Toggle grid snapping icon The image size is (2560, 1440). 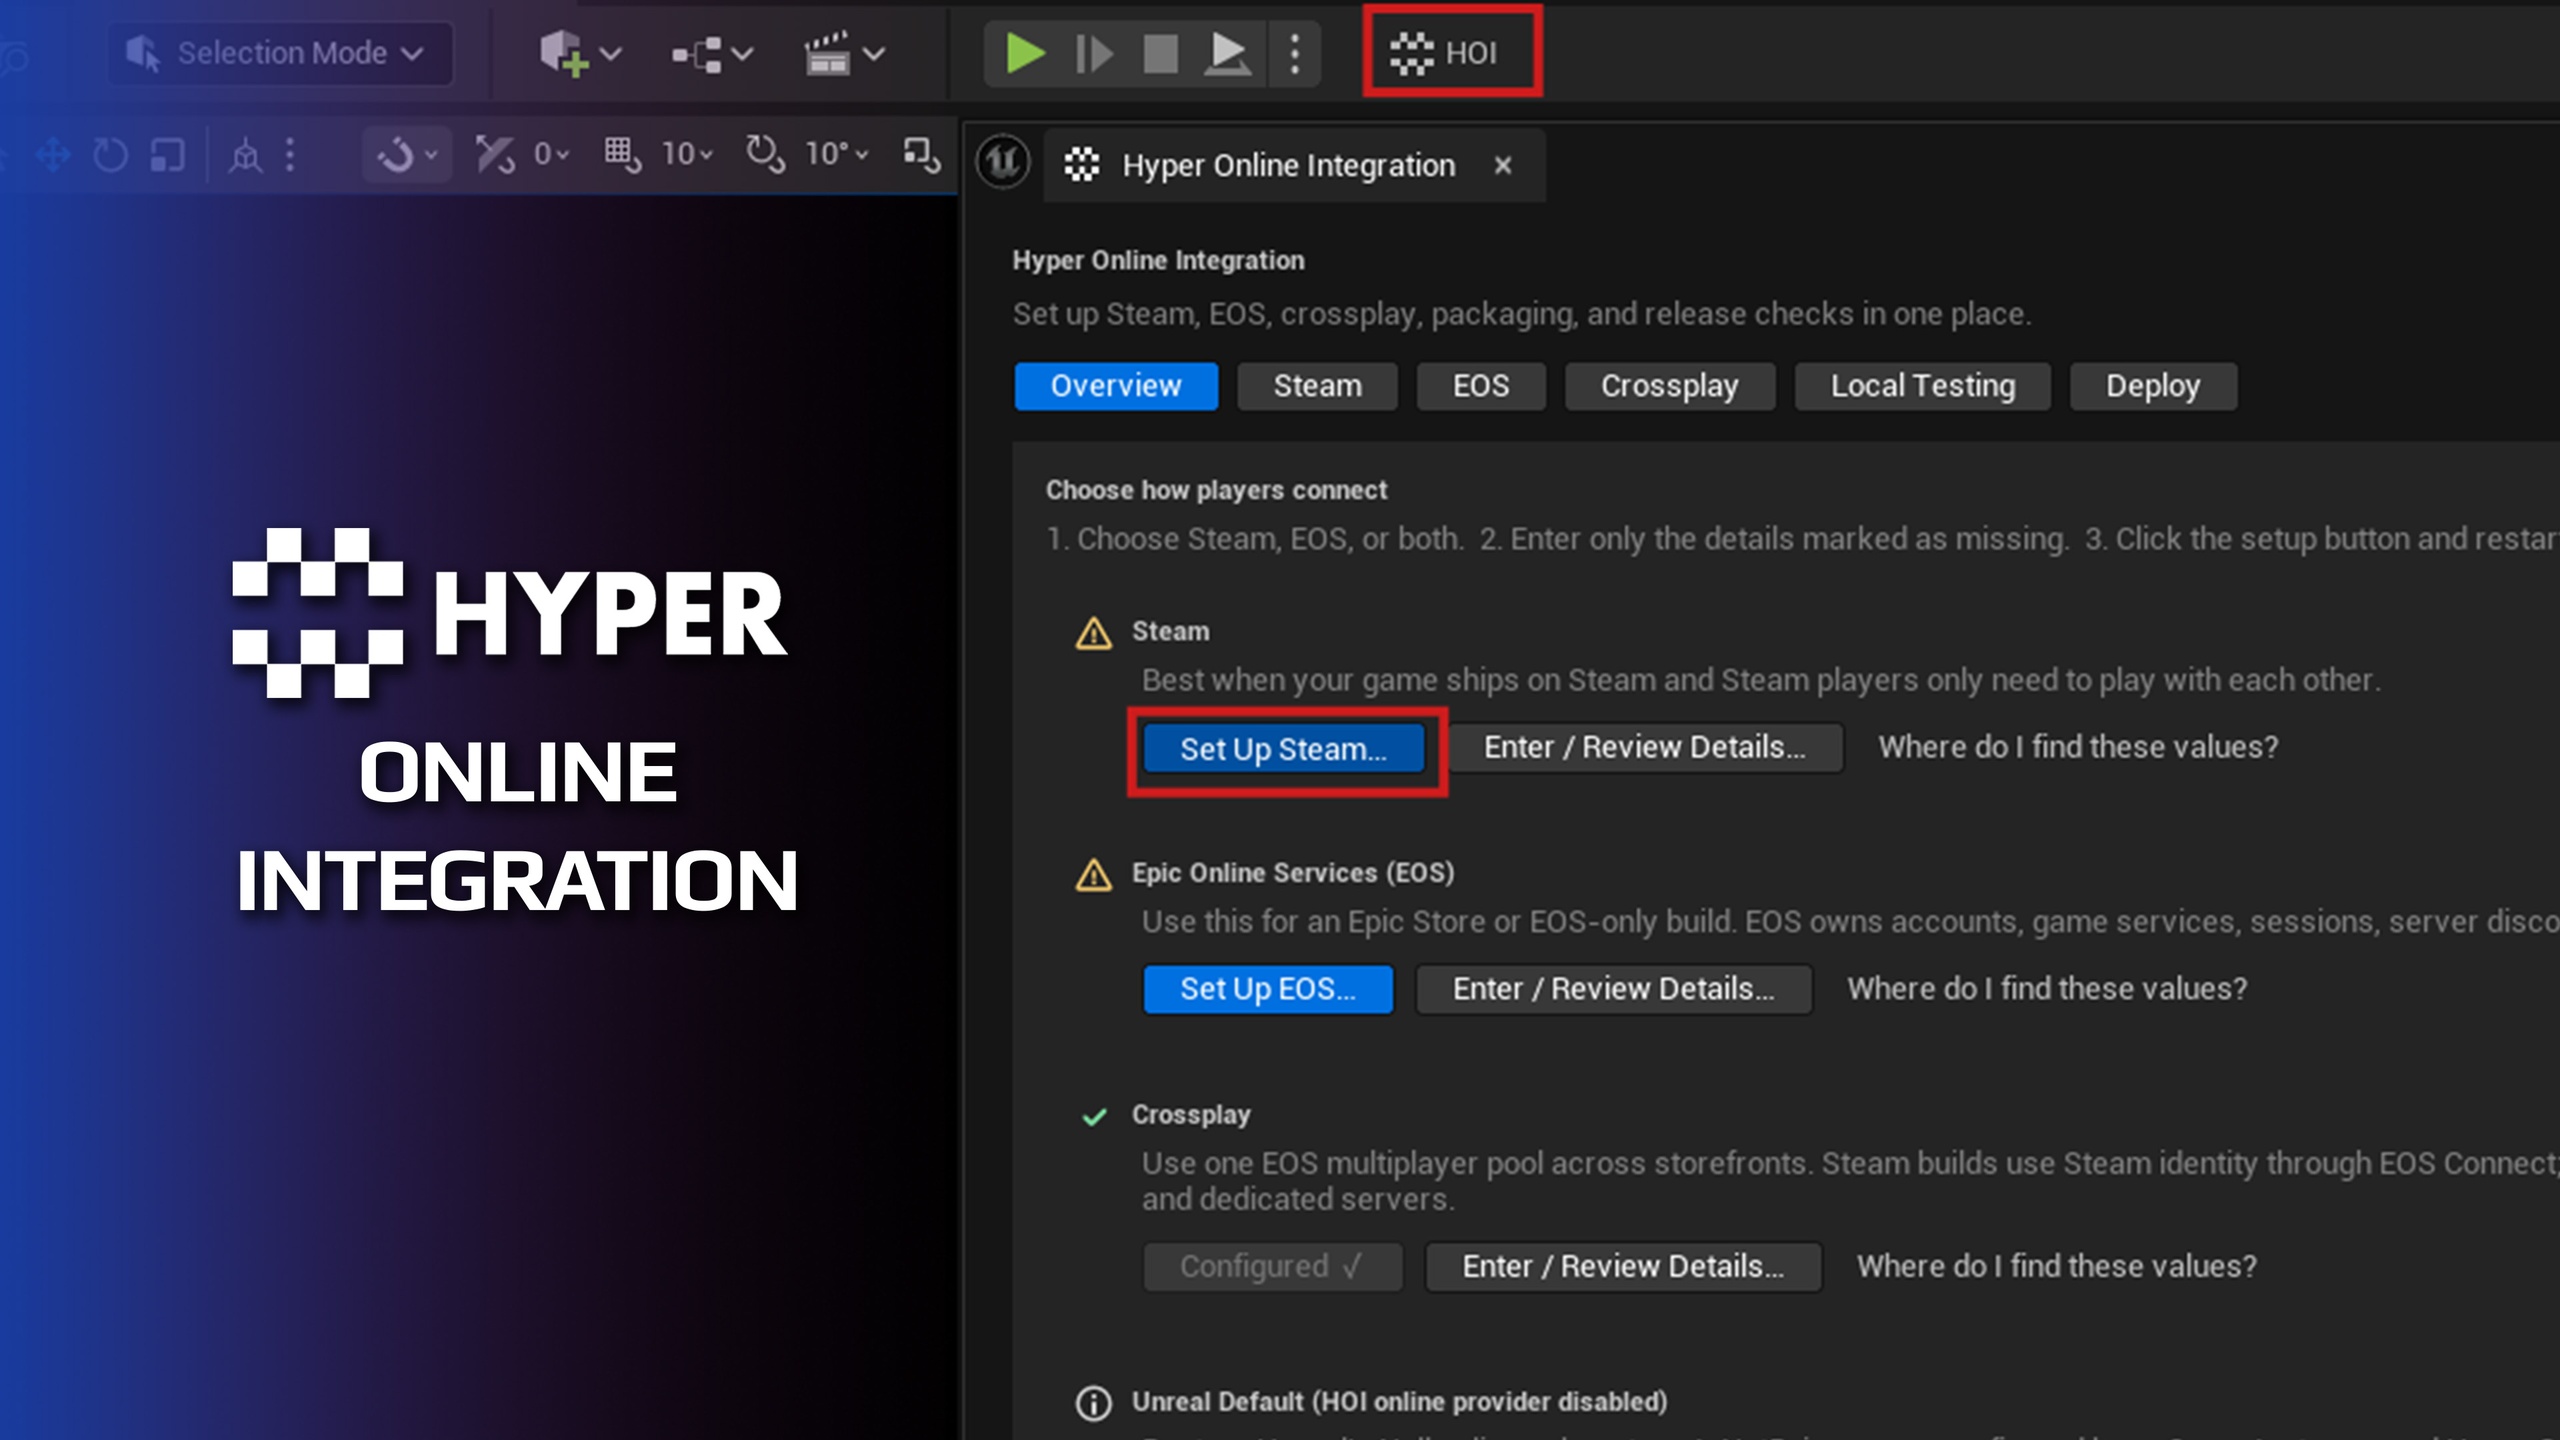(623, 155)
